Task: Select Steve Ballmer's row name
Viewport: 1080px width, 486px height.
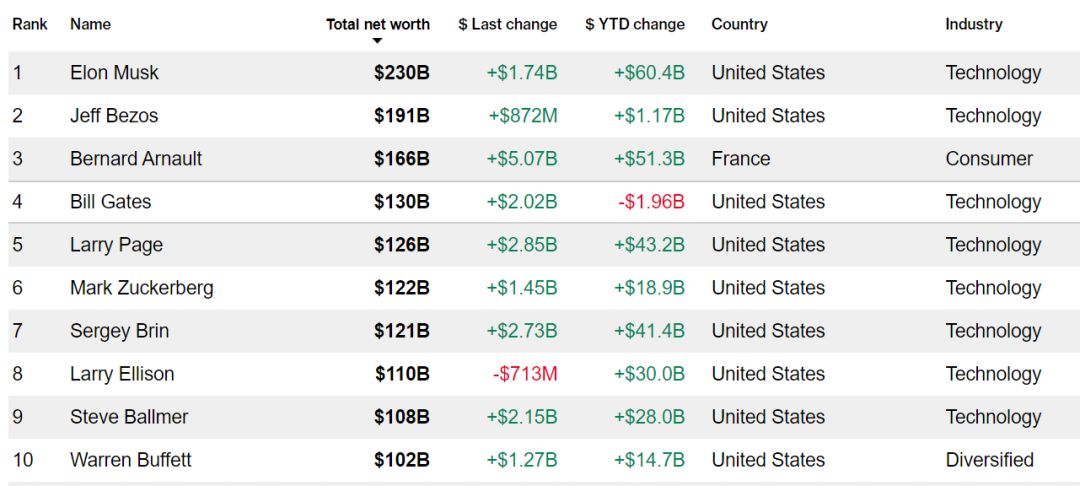Action: point(129,417)
